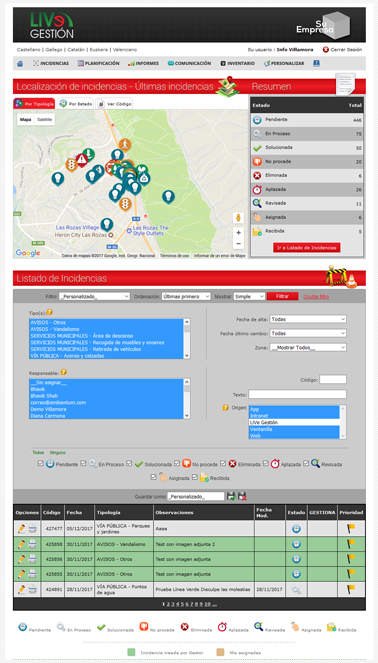This screenshot has height=663, width=378.
Task: Click the Todos status link
Action: [x=38, y=452]
